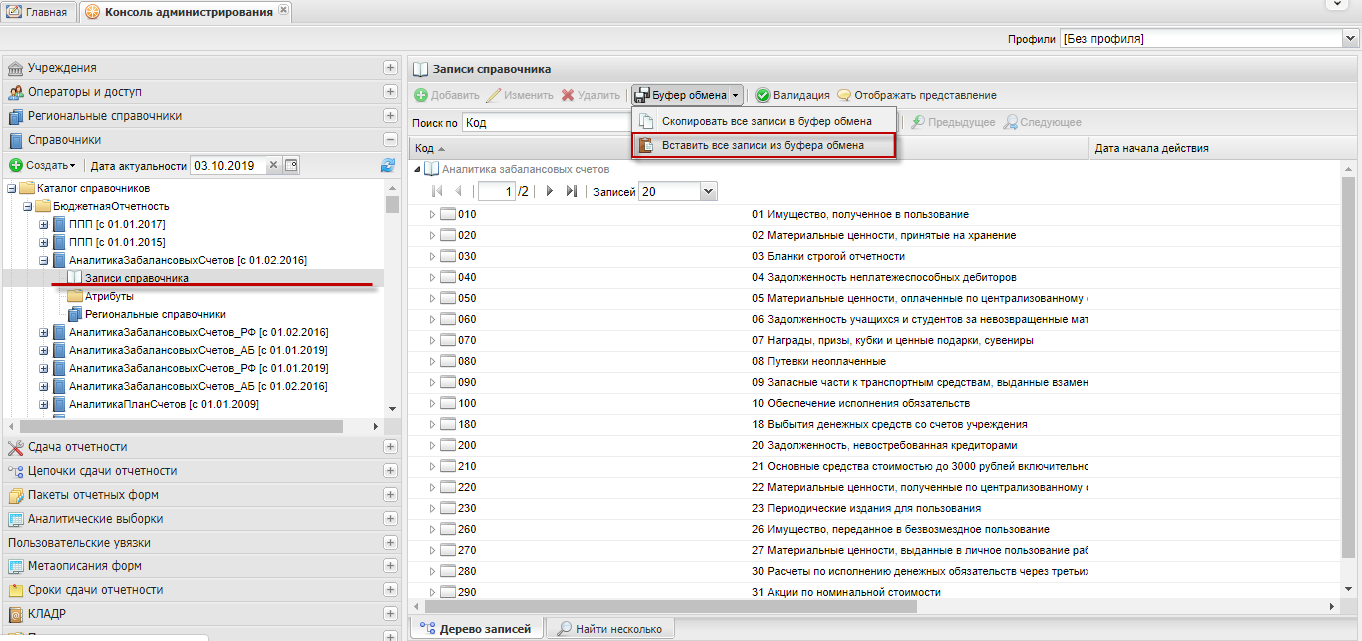Switch to Найти несколько tab

tap(610, 629)
